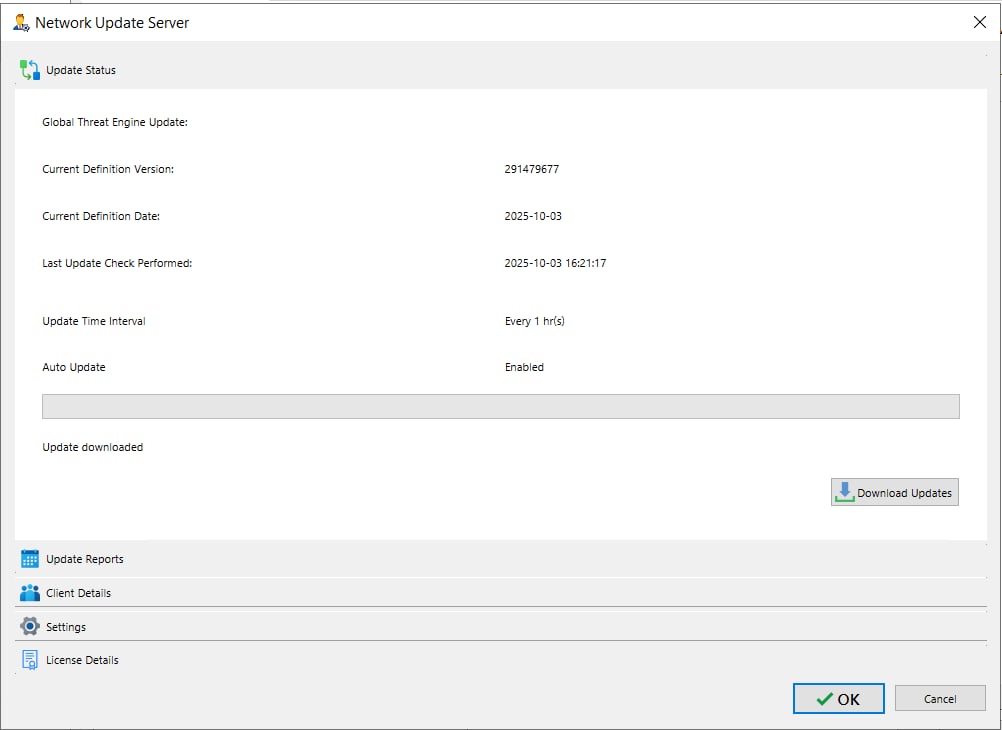Viewport: 1002px width, 730px height.
Task: Click the Update Status sync arrows icon
Action: click(30, 70)
